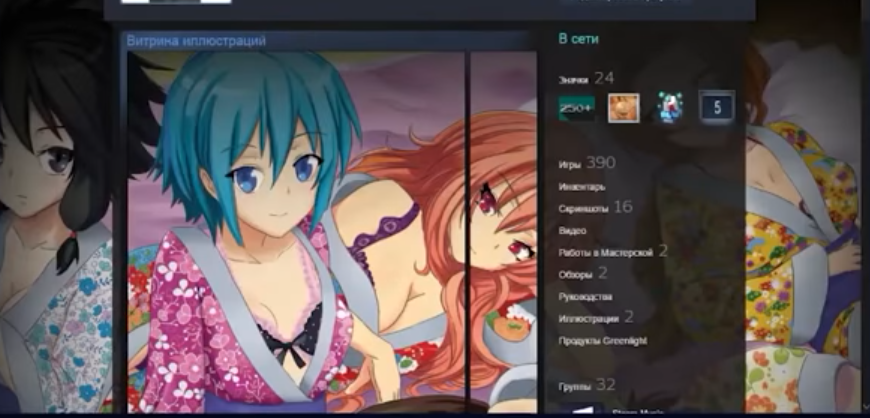Screen dimensions: 870x418
Task: Open the Значки badges link
Action: tap(573, 80)
